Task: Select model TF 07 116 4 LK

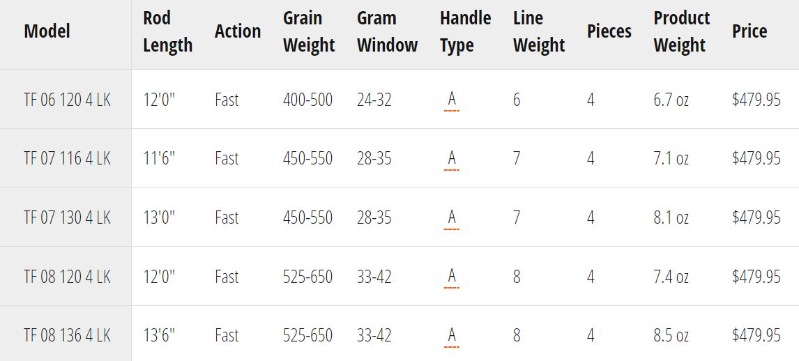Action: [67, 159]
